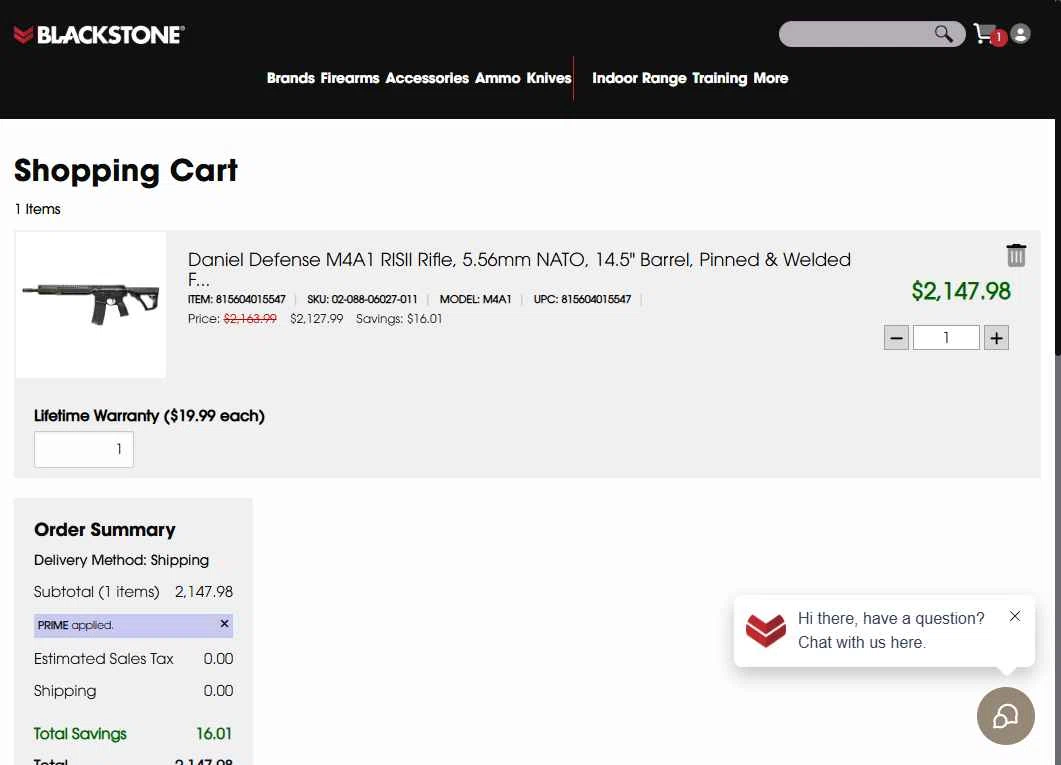Open Daniel Defense M4A1 product title link

[x=519, y=269]
